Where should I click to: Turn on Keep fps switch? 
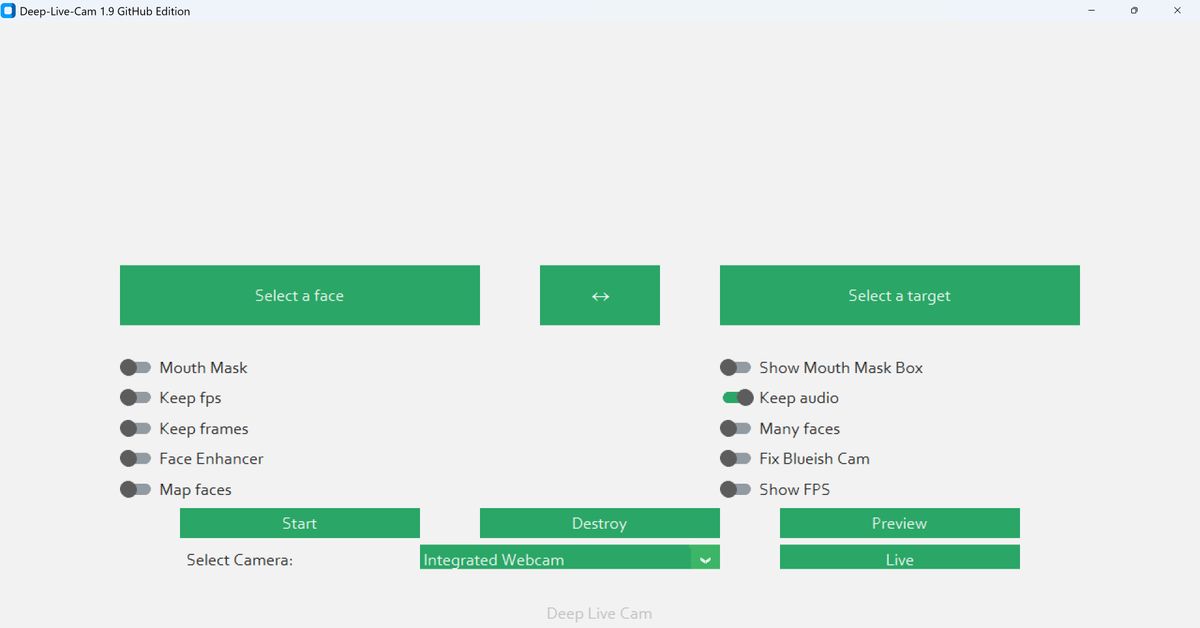point(135,398)
